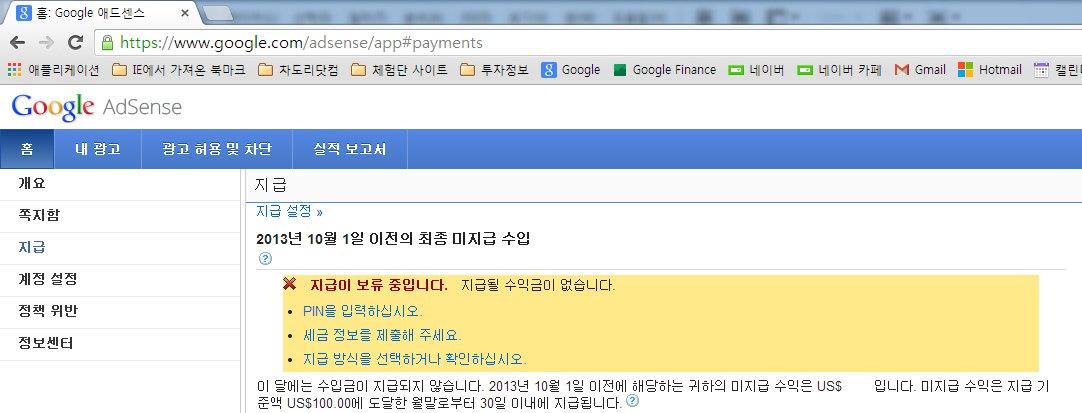The height and width of the screenshot is (413, 1082).
Task: Select the 홈 navigation tab
Action: 27,149
